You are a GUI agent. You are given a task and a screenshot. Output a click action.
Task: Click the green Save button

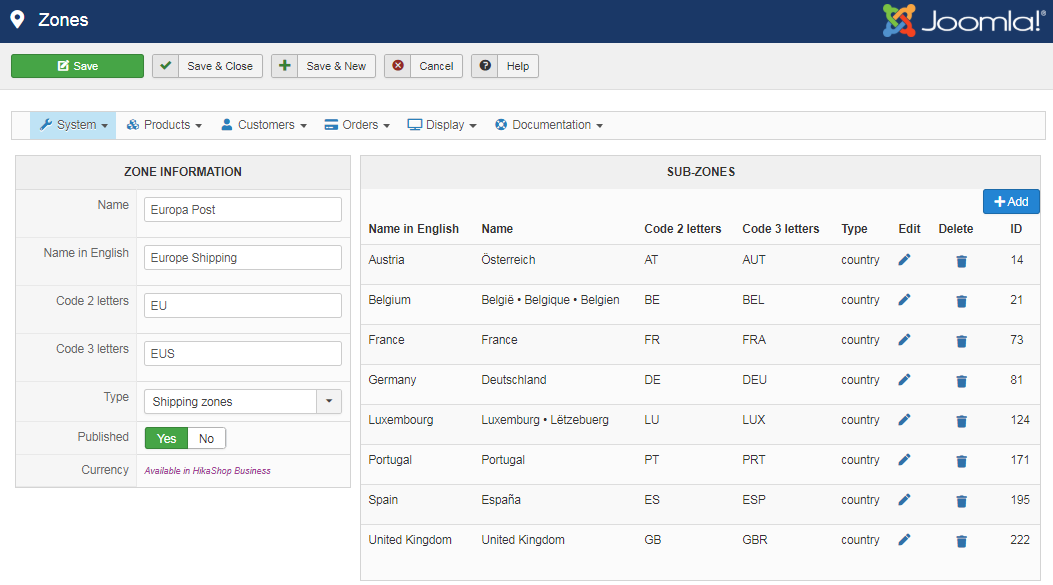(x=77, y=66)
